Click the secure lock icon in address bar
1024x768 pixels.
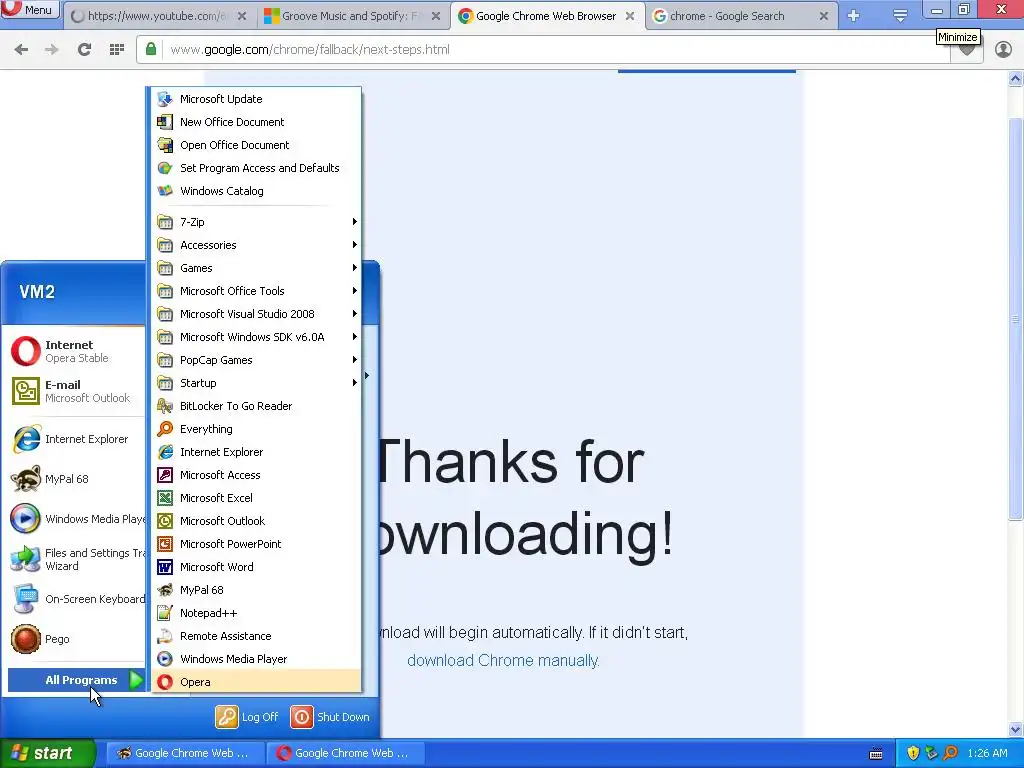pos(151,49)
